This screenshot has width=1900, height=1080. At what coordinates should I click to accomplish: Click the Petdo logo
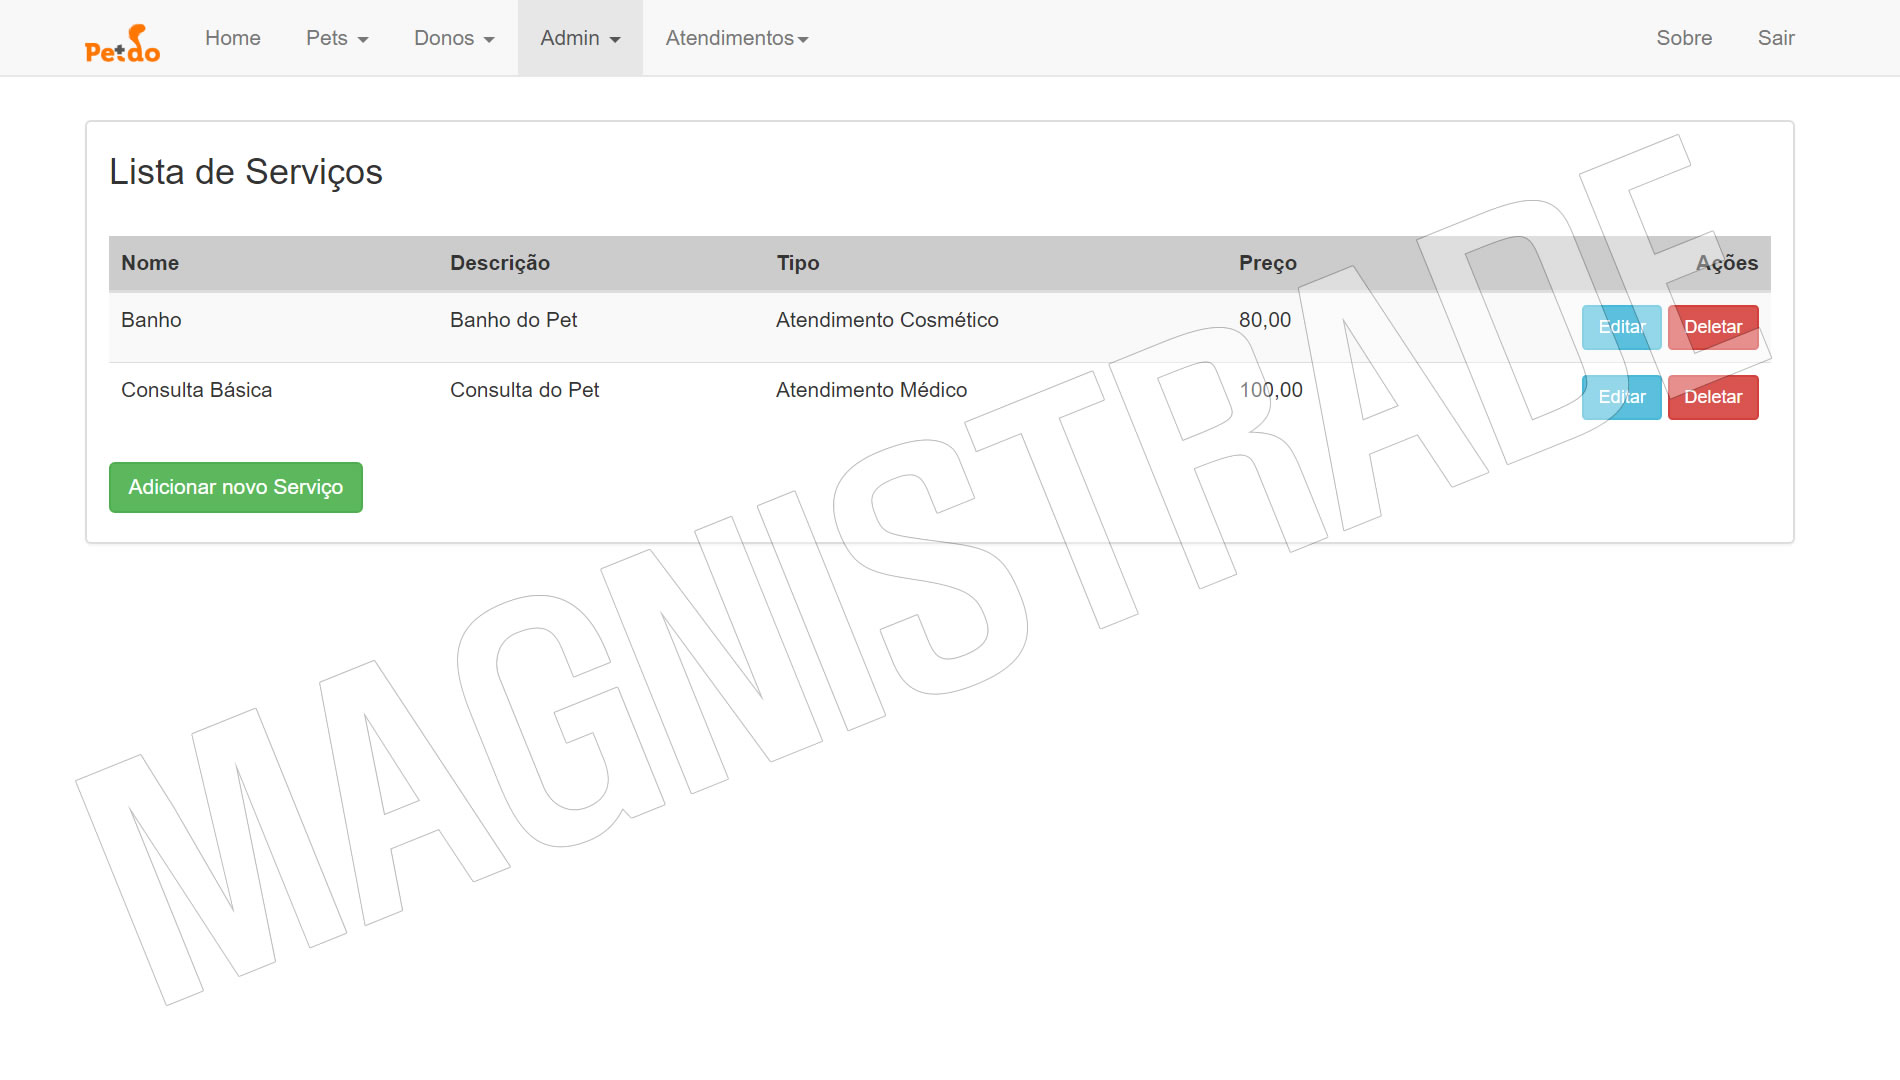click(x=122, y=43)
